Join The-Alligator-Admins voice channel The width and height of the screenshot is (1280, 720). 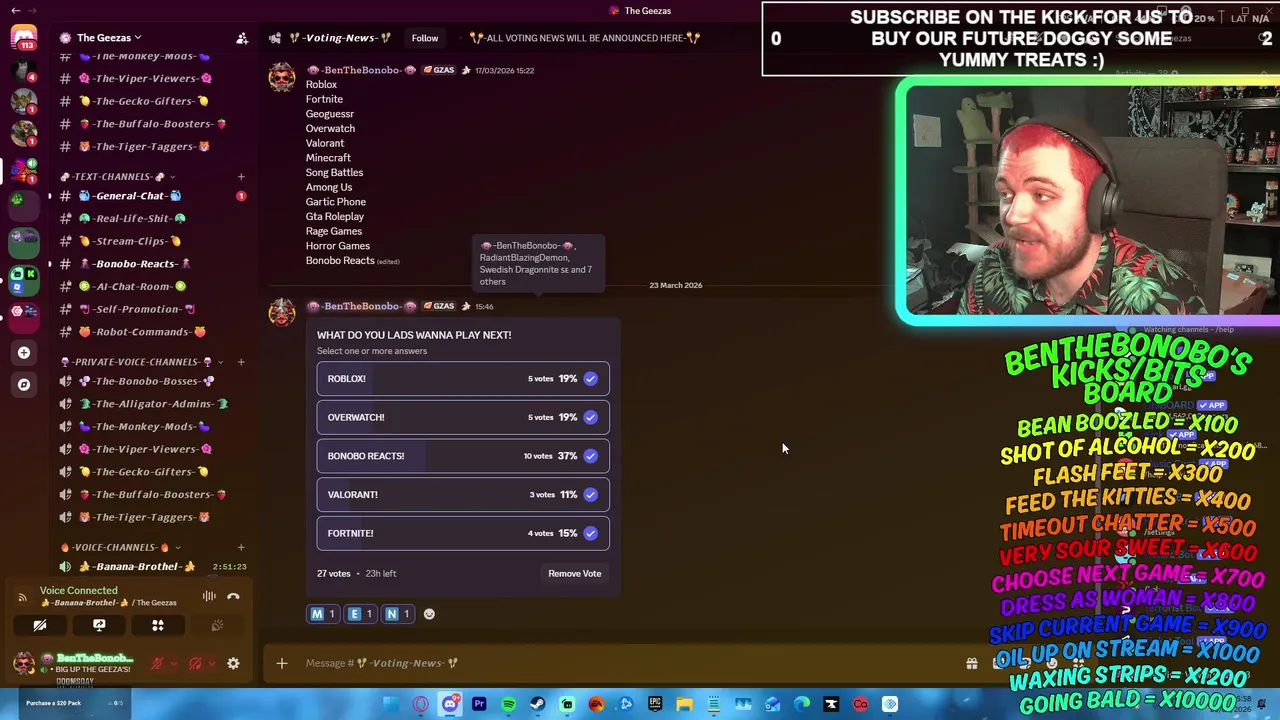[148, 404]
